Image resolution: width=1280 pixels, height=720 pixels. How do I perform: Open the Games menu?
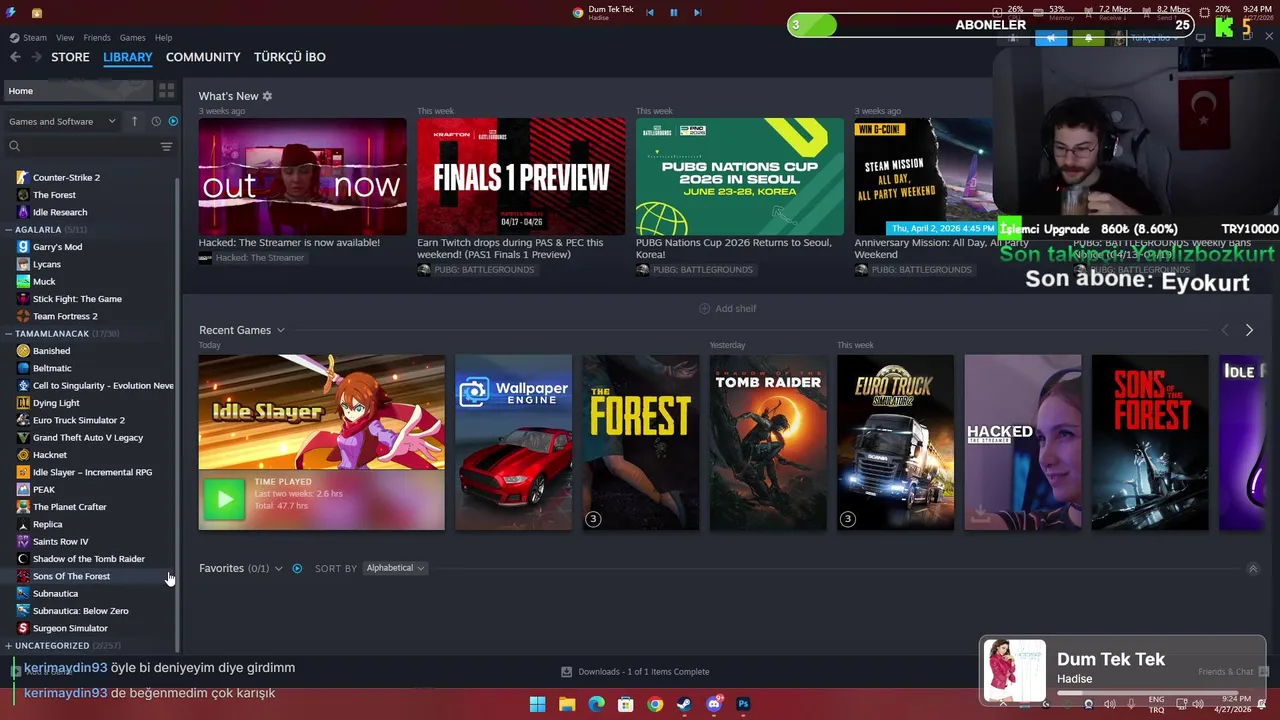(x=133, y=38)
